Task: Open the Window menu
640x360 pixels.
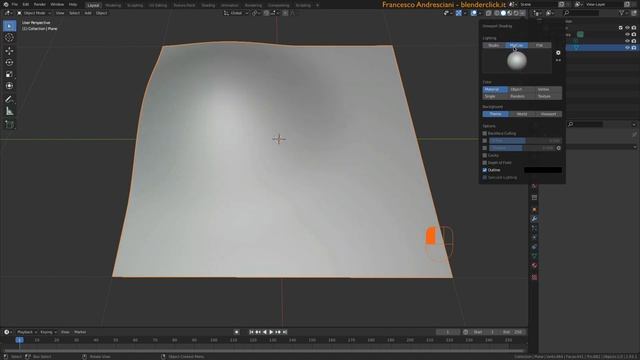Action: [57, 4]
